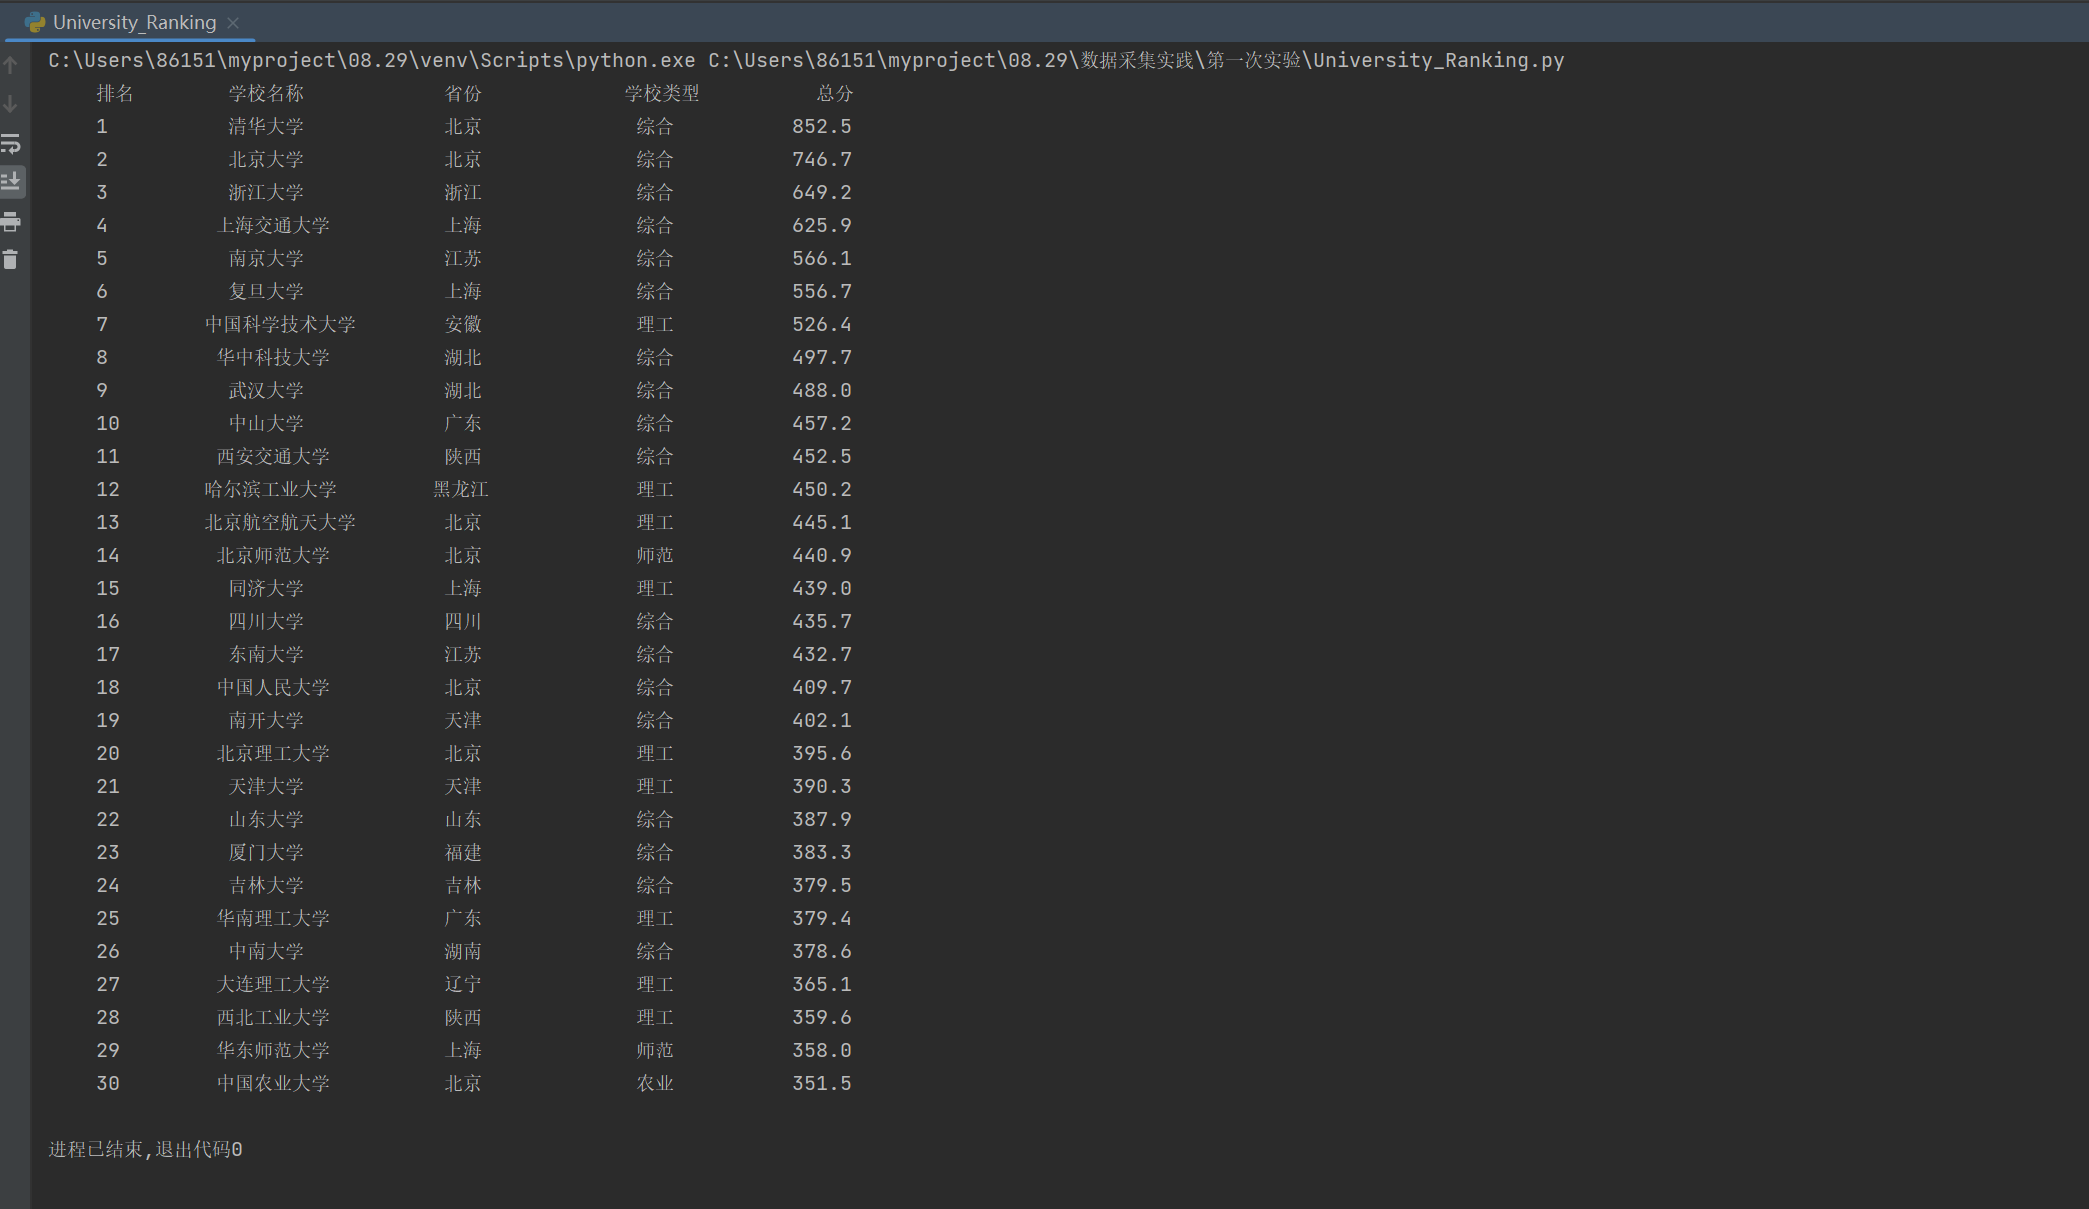Click the 总分 column header text
2089x1209 pixels.
tap(834, 93)
